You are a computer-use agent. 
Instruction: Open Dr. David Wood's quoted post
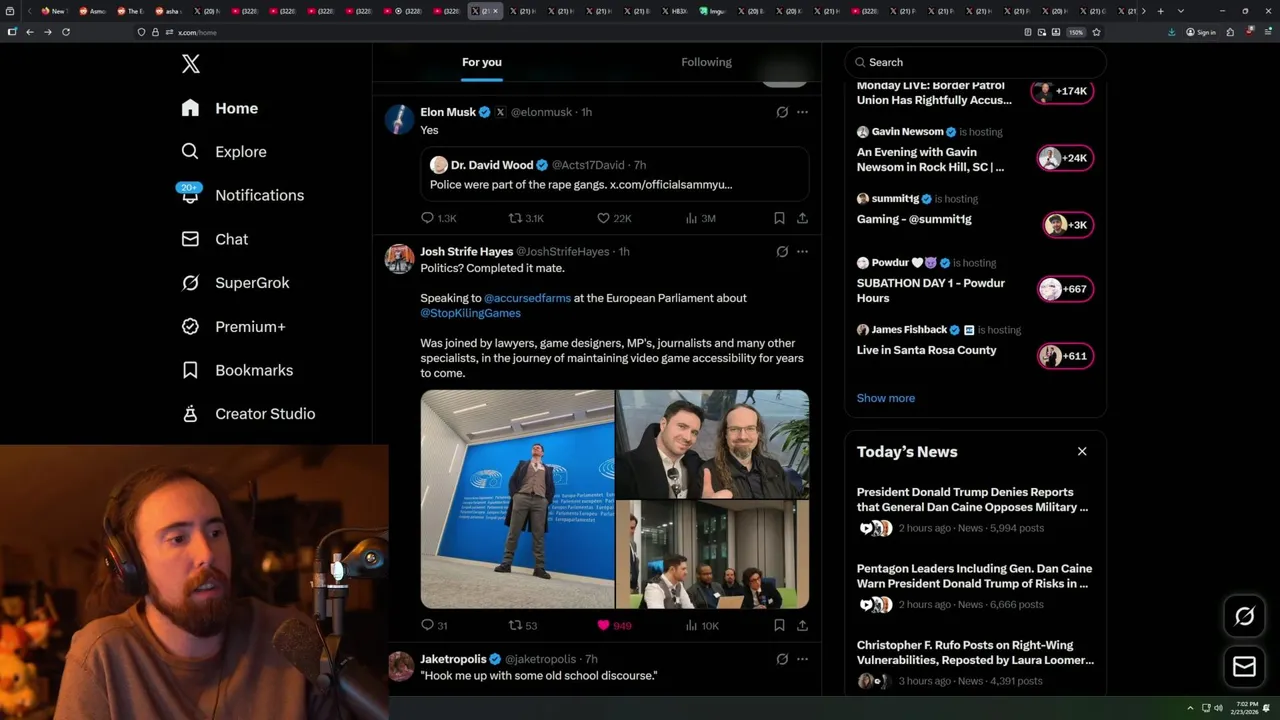click(x=615, y=174)
